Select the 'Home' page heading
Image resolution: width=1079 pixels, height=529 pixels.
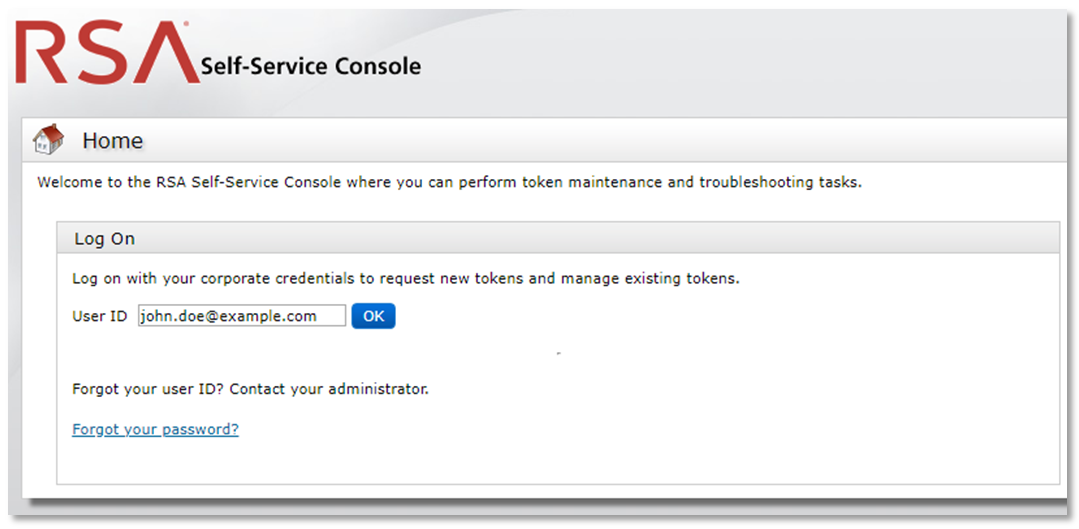(112, 141)
